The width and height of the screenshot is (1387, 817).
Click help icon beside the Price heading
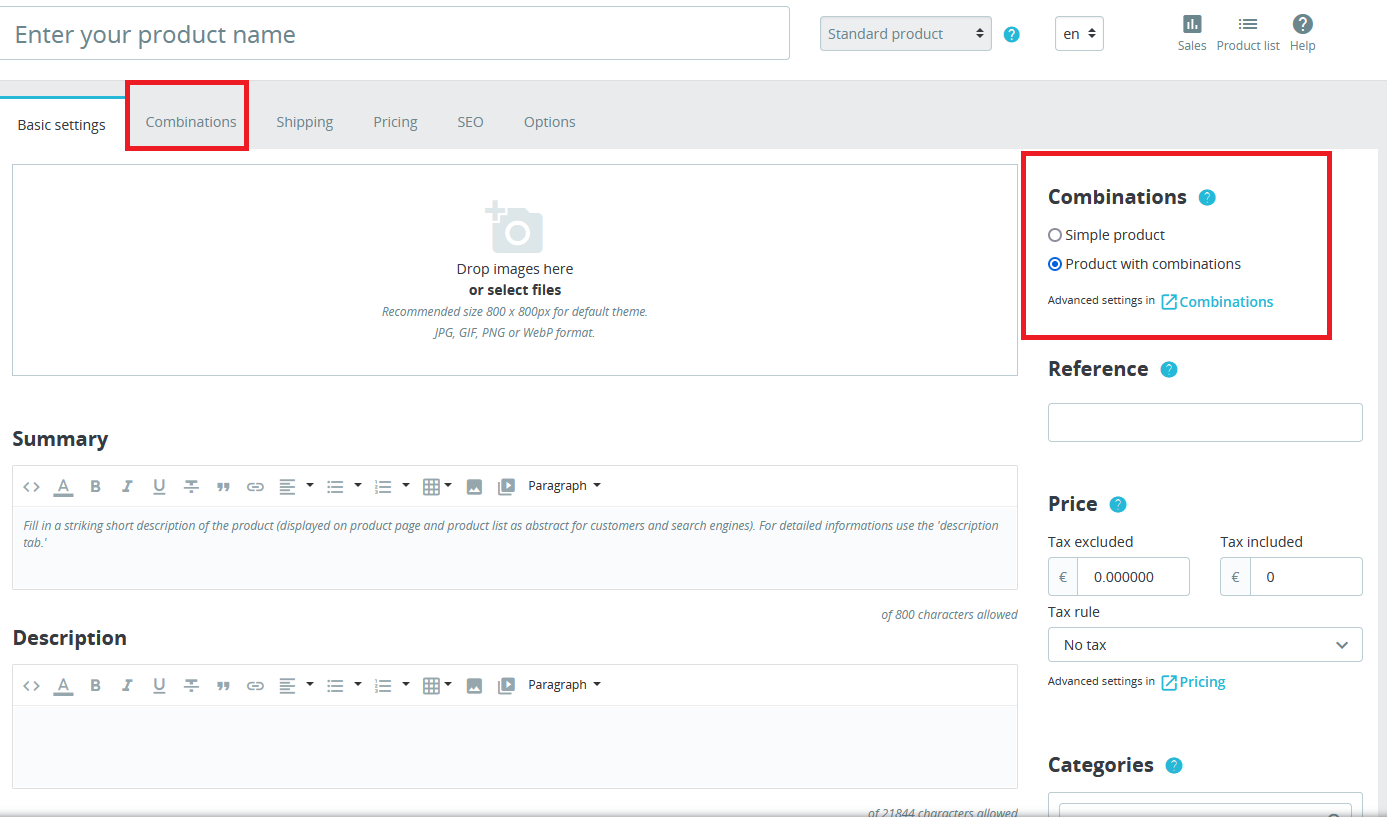pos(1118,504)
